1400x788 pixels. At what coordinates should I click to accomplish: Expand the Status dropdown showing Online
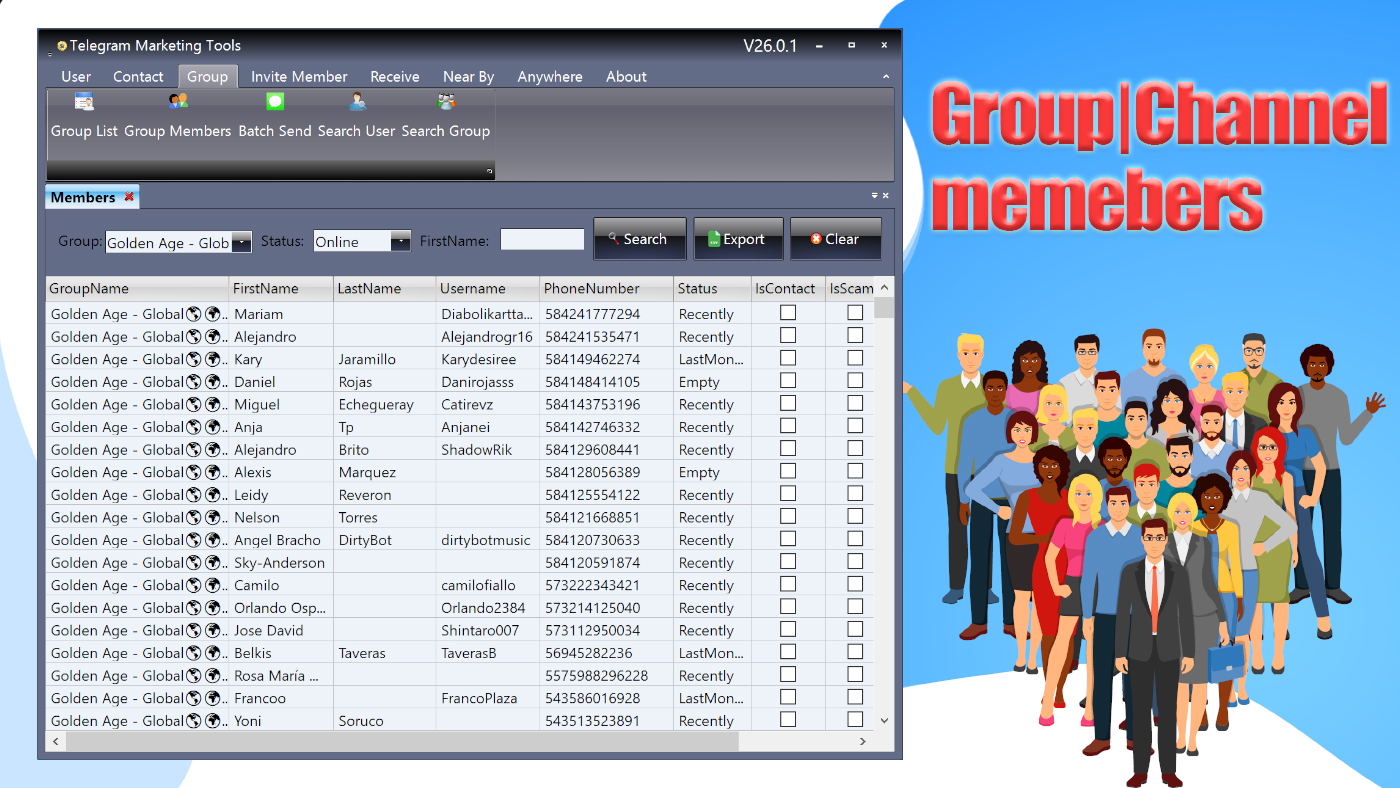pyautogui.click(x=401, y=240)
